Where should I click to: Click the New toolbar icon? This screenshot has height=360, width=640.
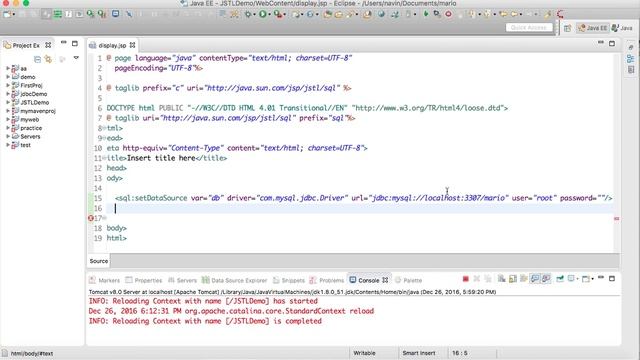point(7,14)
